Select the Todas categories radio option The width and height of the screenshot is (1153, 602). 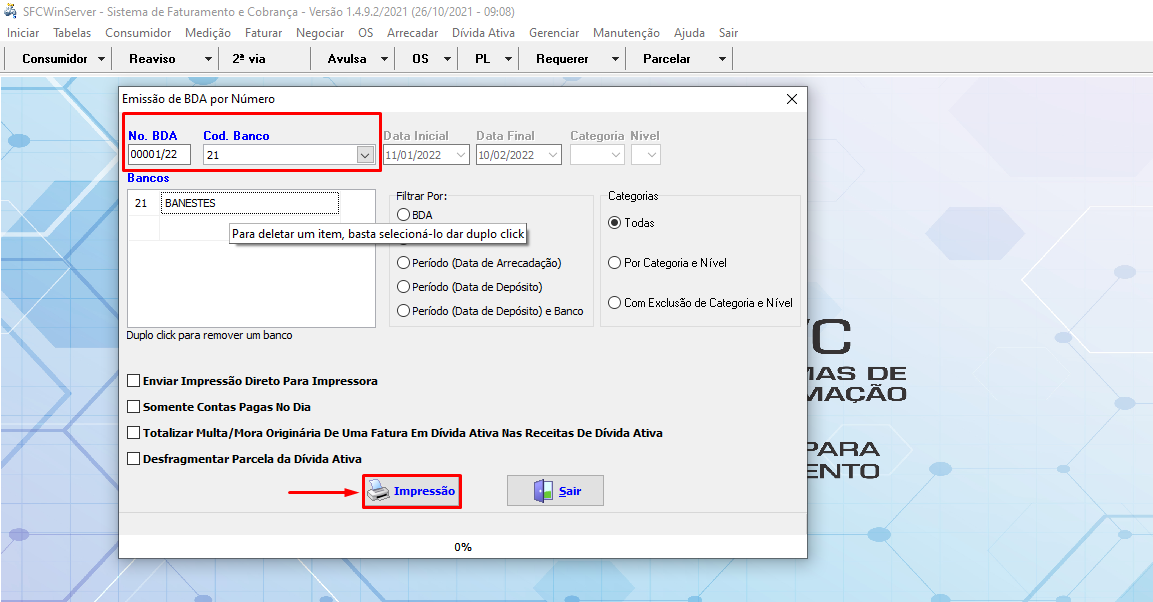(615, 223)
